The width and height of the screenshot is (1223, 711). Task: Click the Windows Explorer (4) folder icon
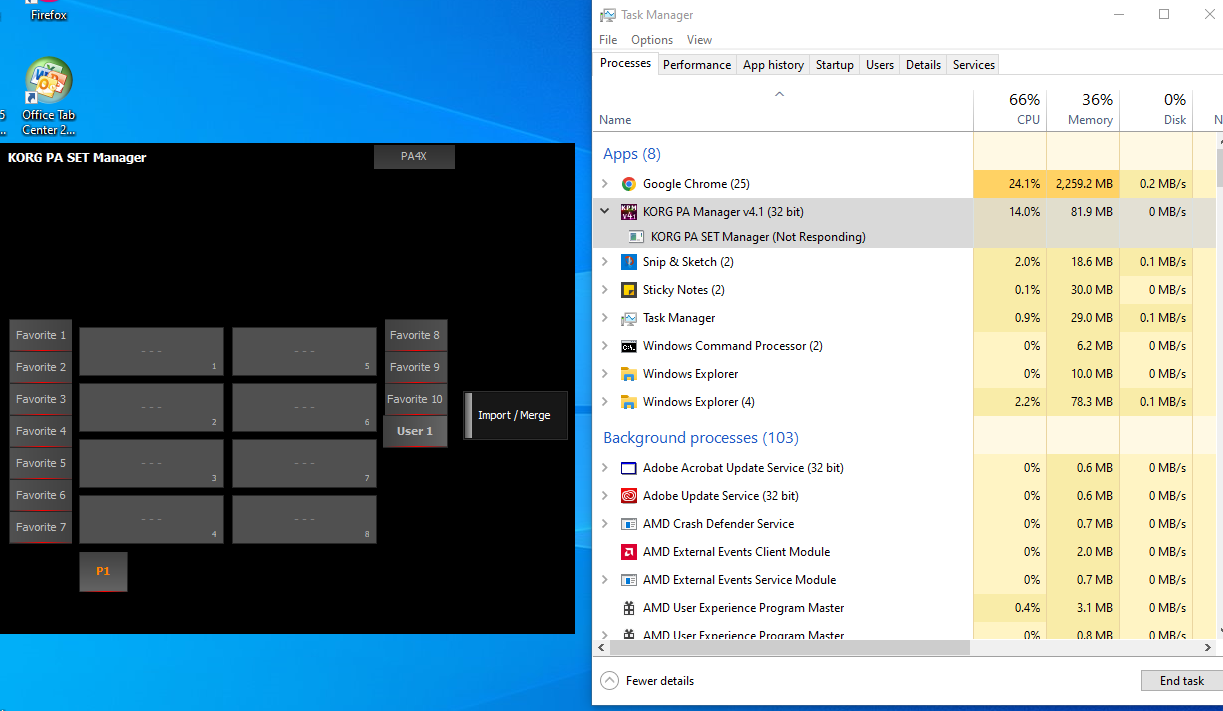[x=629, y=402]
